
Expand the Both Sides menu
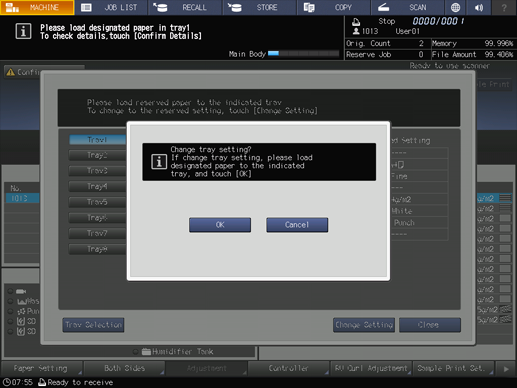pos(124,368)
